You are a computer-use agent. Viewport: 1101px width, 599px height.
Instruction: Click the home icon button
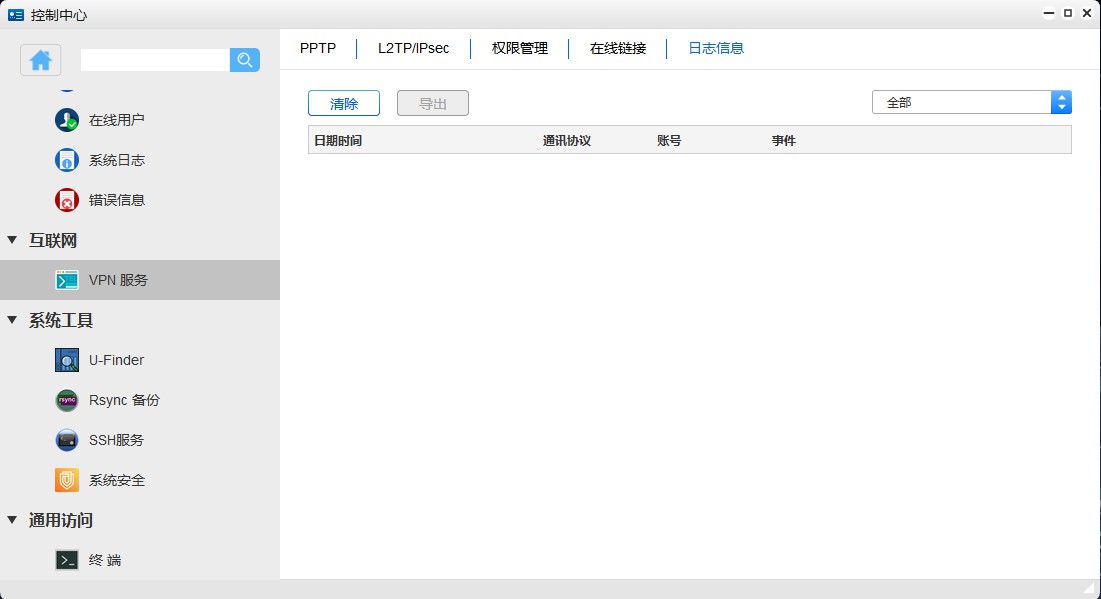click(x=41, y=60)
